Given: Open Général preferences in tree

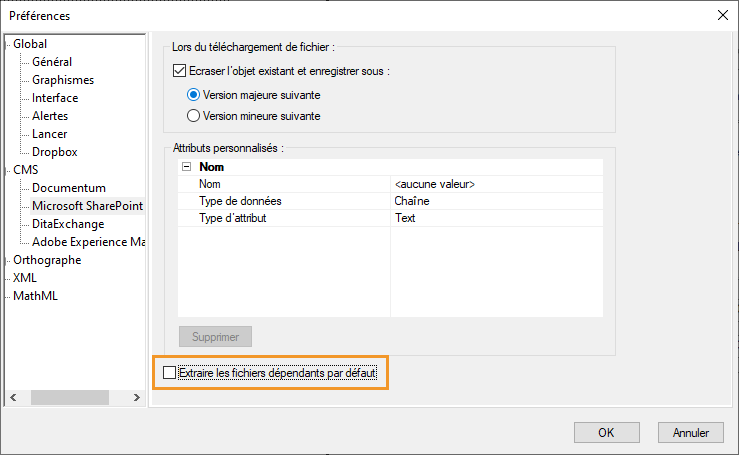Looking at the screenshot, I should coord(52,62).
